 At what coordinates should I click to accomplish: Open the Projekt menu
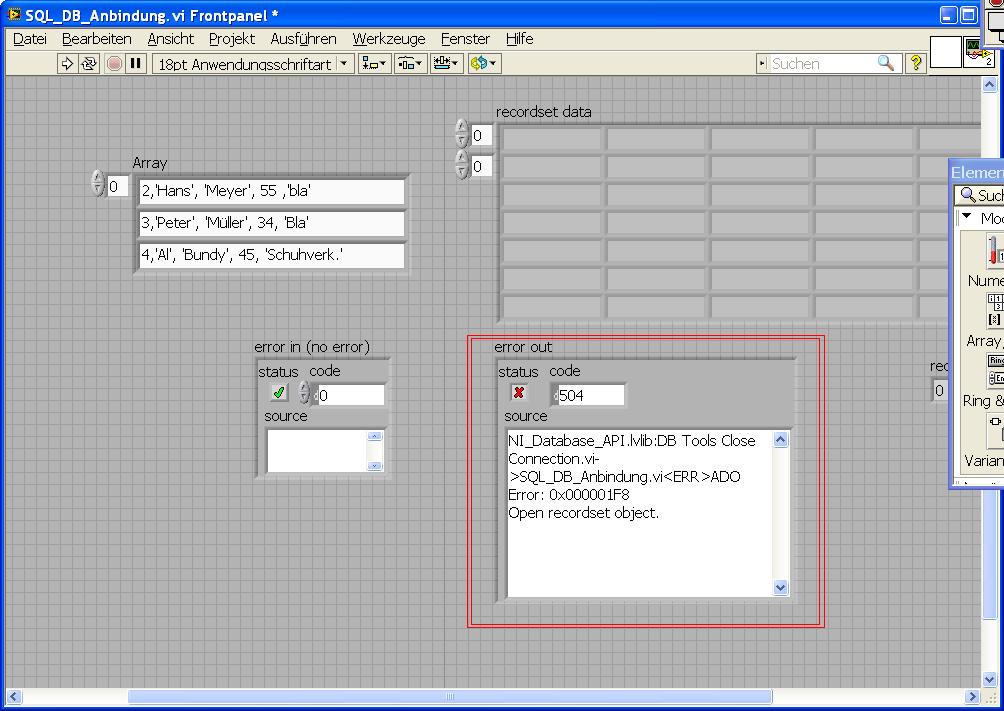(x=232, y=39)
